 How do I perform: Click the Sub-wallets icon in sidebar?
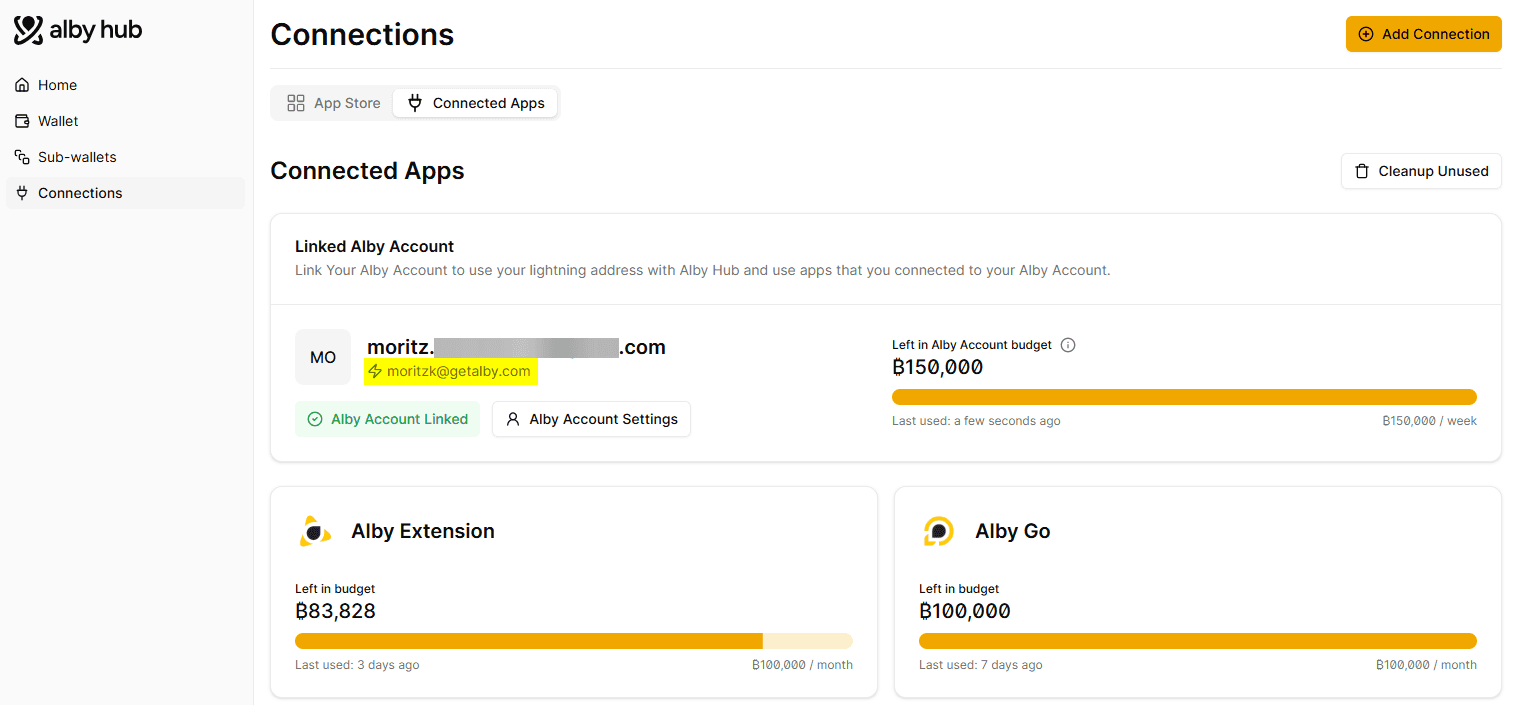click(22, 157)
